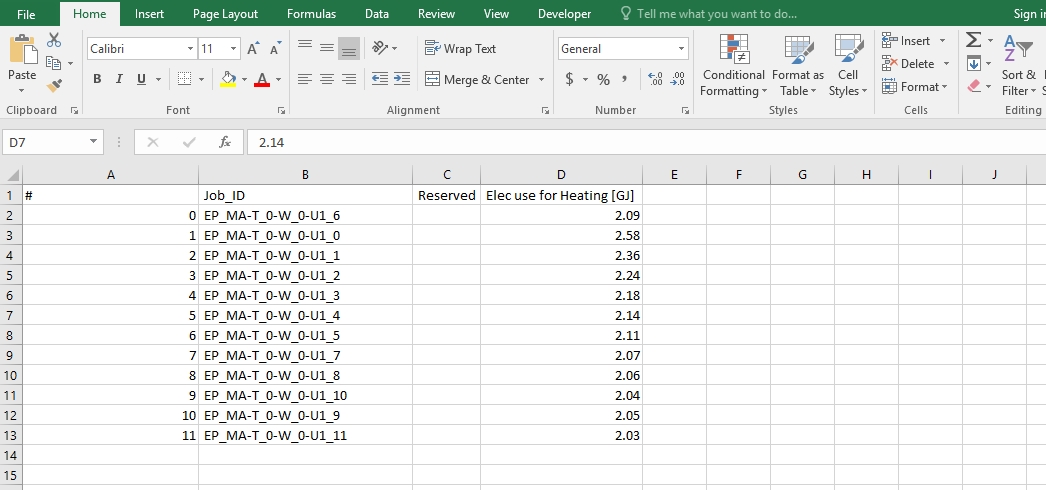Open the General number format dropdown
This screenshot has height=490, width=1046.
point(681,49)
